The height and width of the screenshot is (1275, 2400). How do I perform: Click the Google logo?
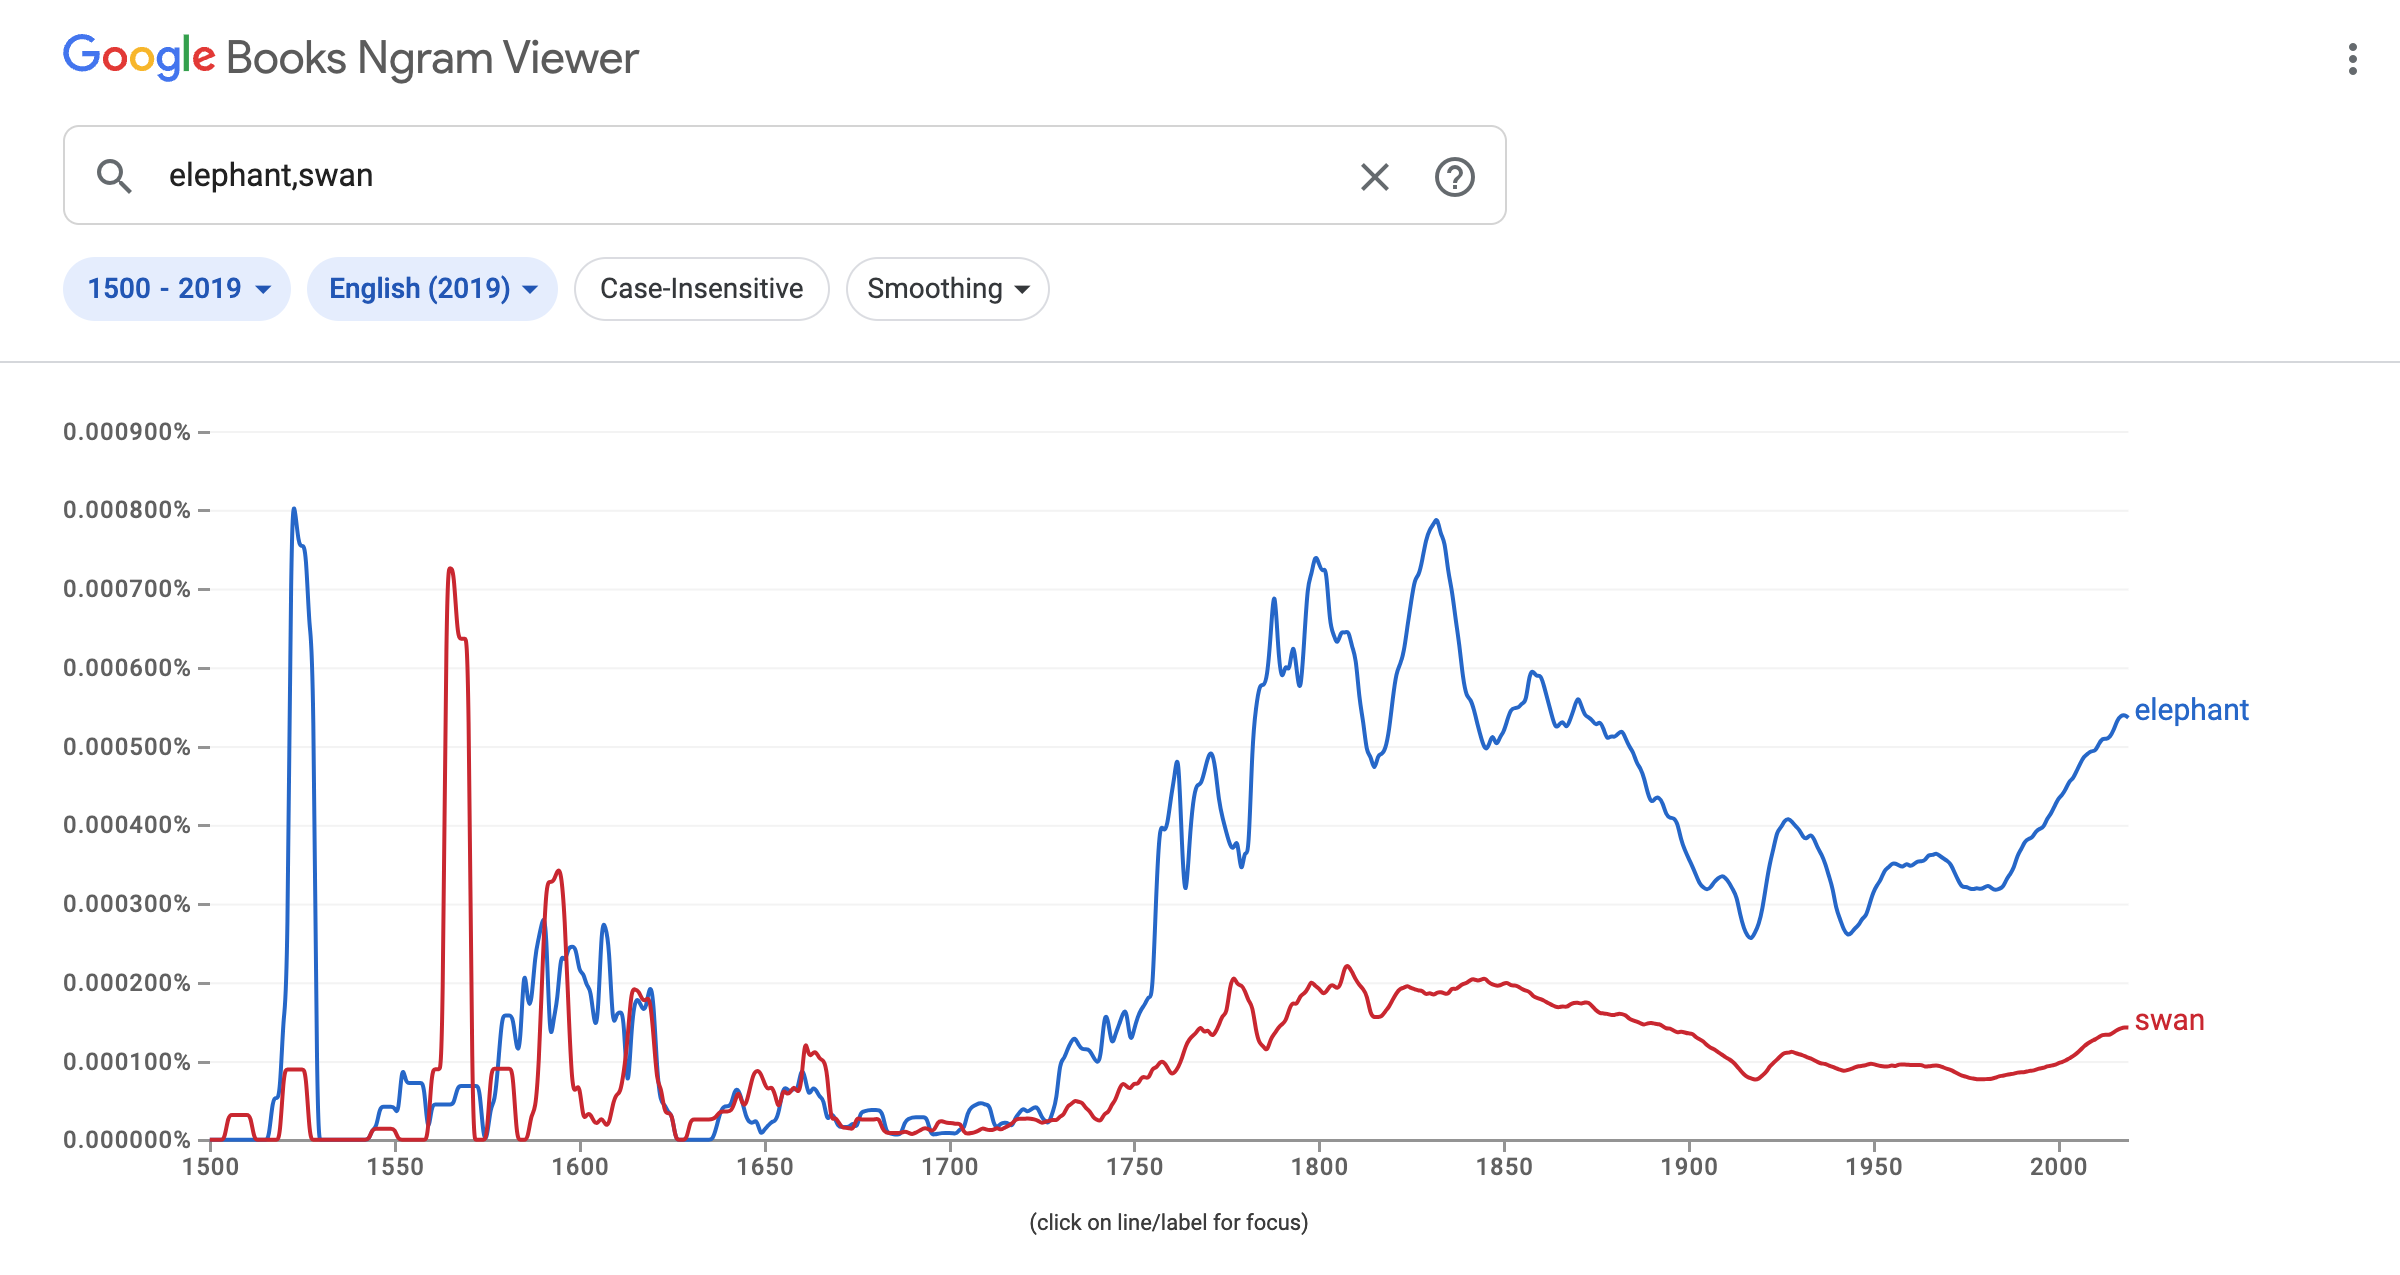139,57
